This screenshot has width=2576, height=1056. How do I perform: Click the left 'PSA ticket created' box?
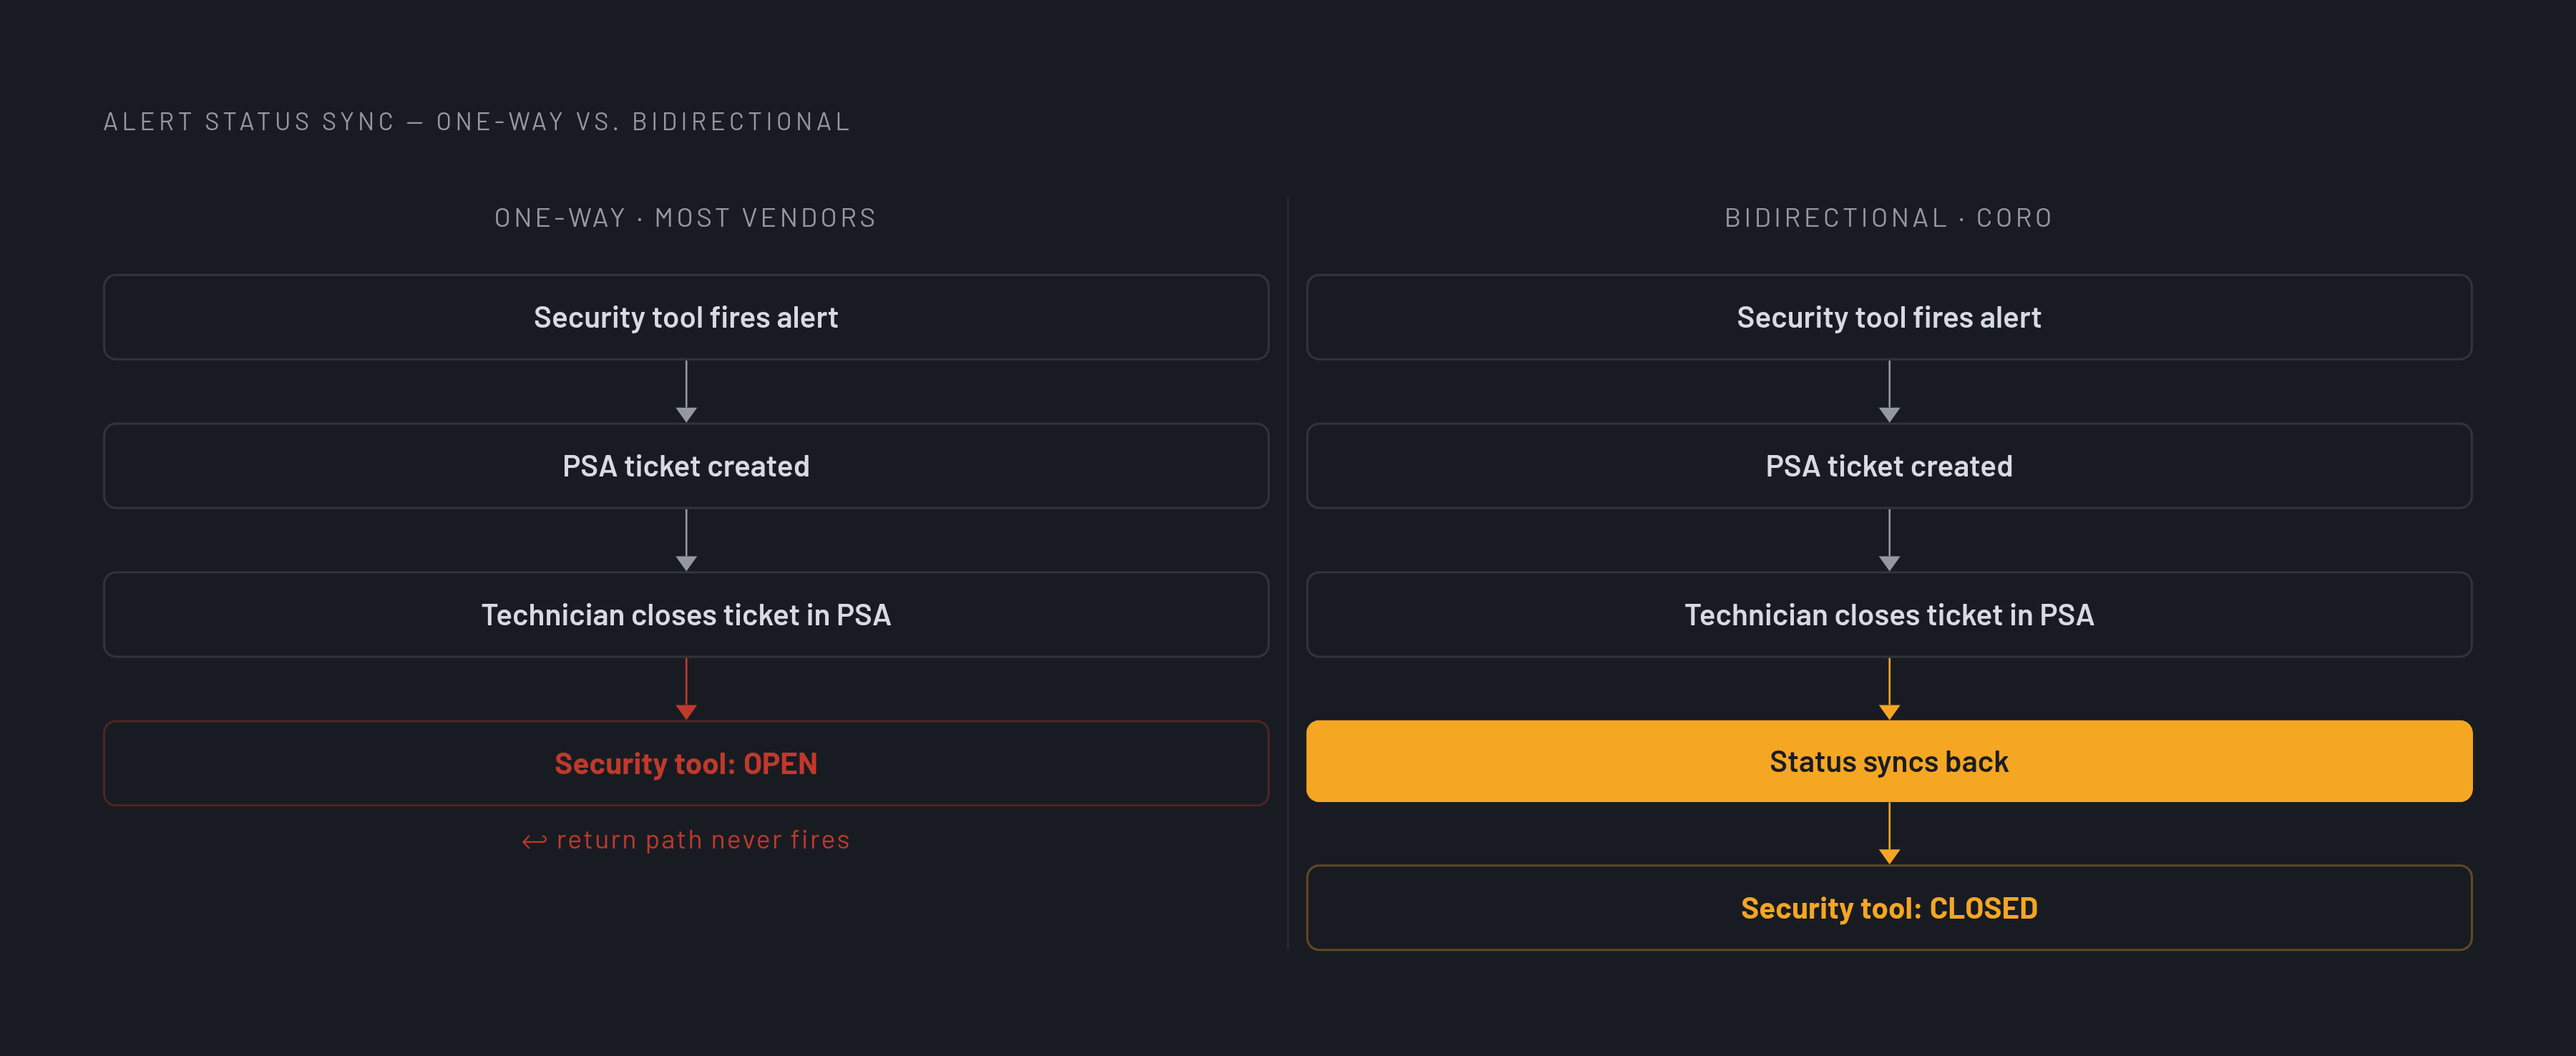click(686, 466)
